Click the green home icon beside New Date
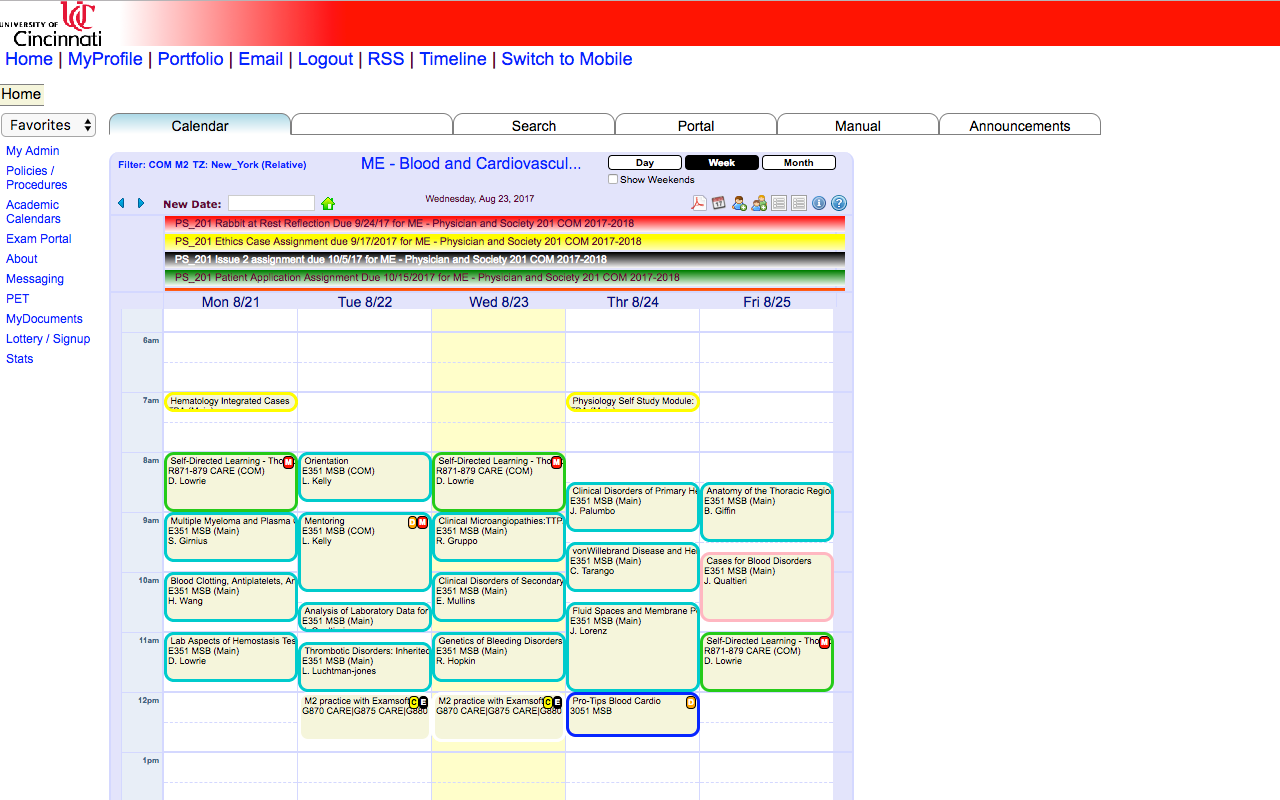This screenshot has height=800, width=1280. [x=328, y=203]
